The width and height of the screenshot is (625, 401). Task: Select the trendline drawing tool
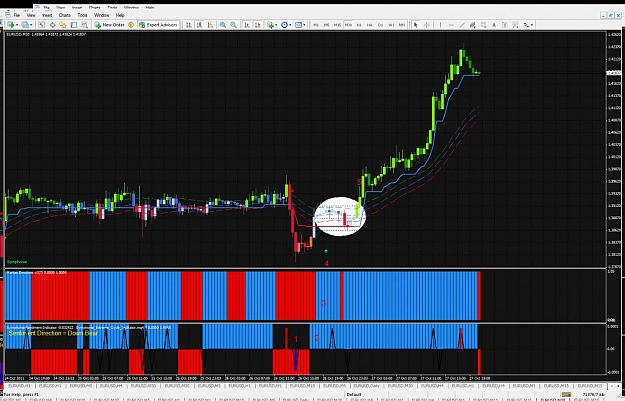click(x=462, y=25)
